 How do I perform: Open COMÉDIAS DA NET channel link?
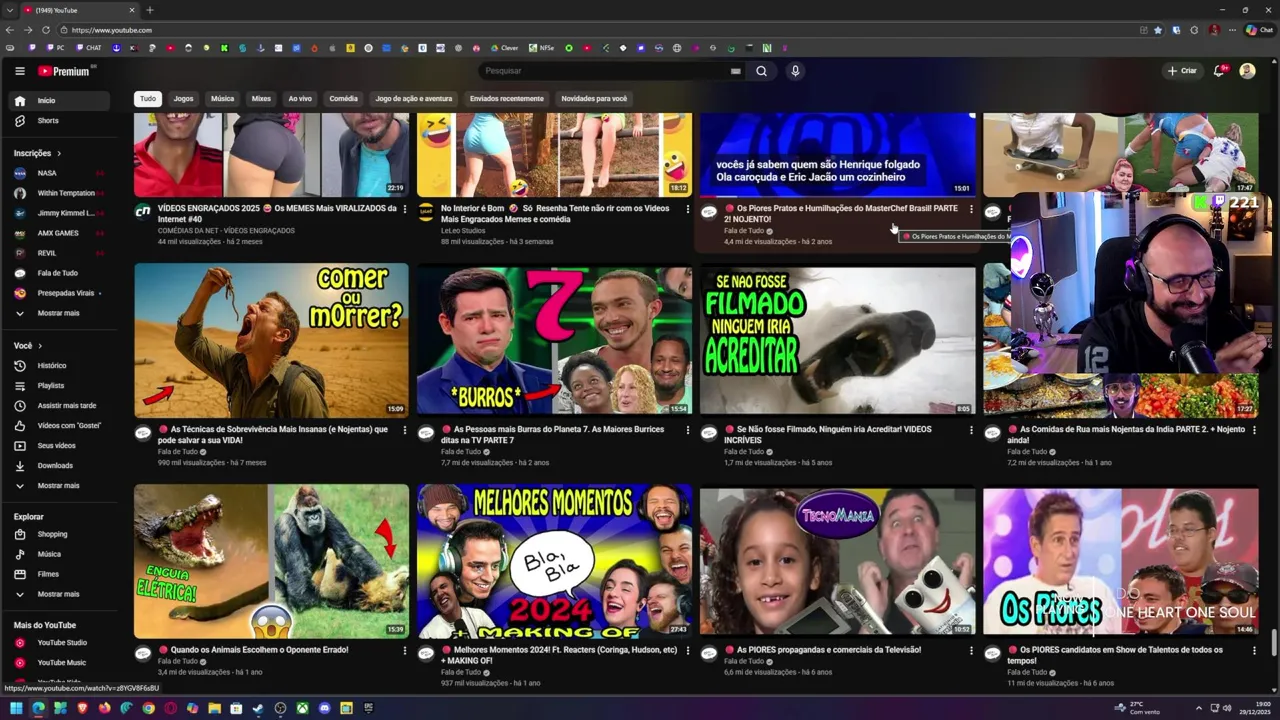coord(226,231)
